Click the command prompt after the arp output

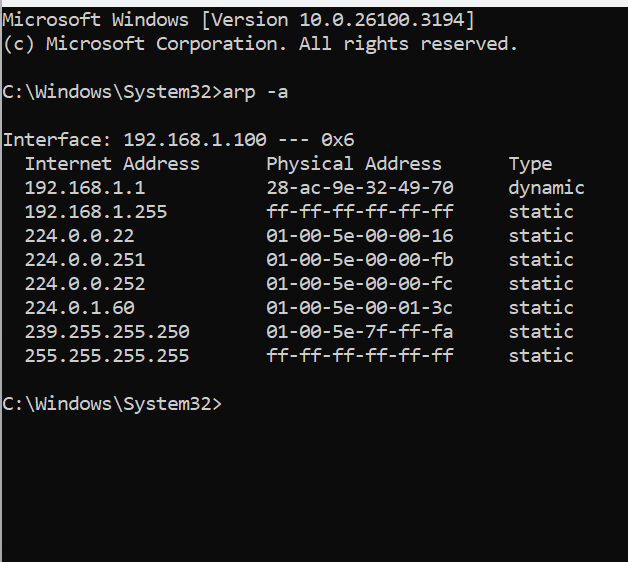(112, 404)
